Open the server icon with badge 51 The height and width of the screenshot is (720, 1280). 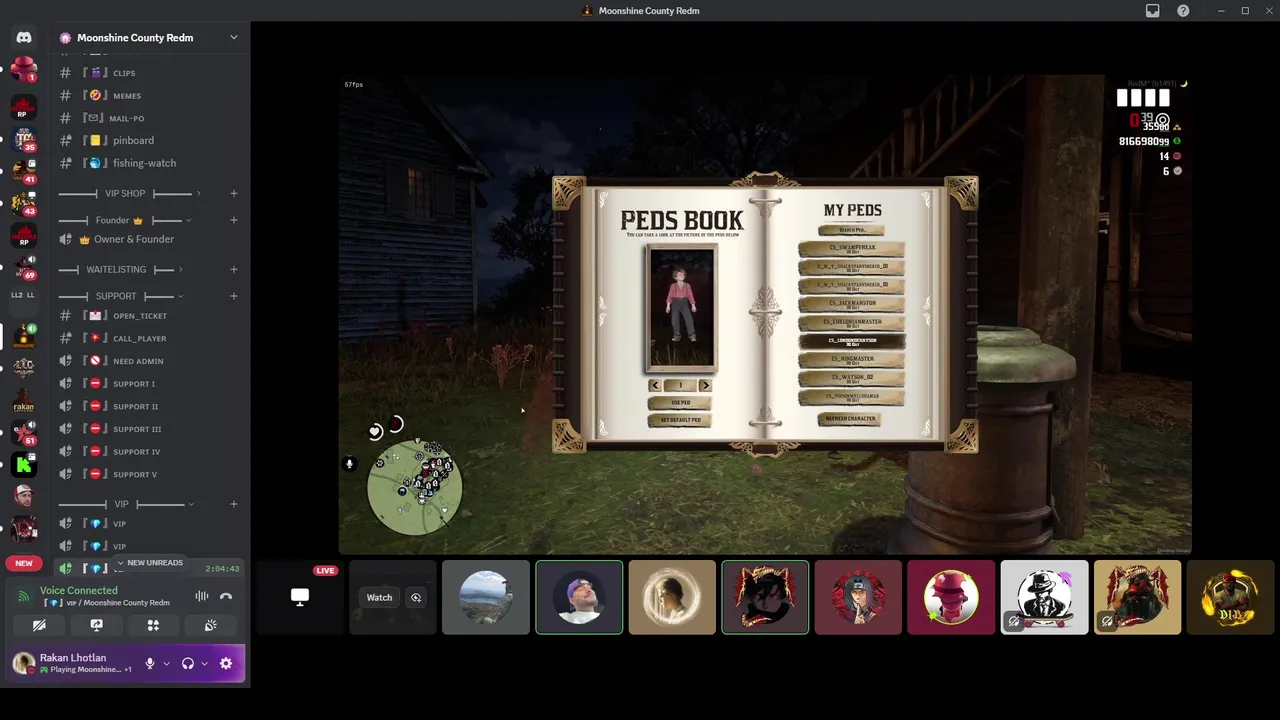pyautogui.click(x=24, y=432)
